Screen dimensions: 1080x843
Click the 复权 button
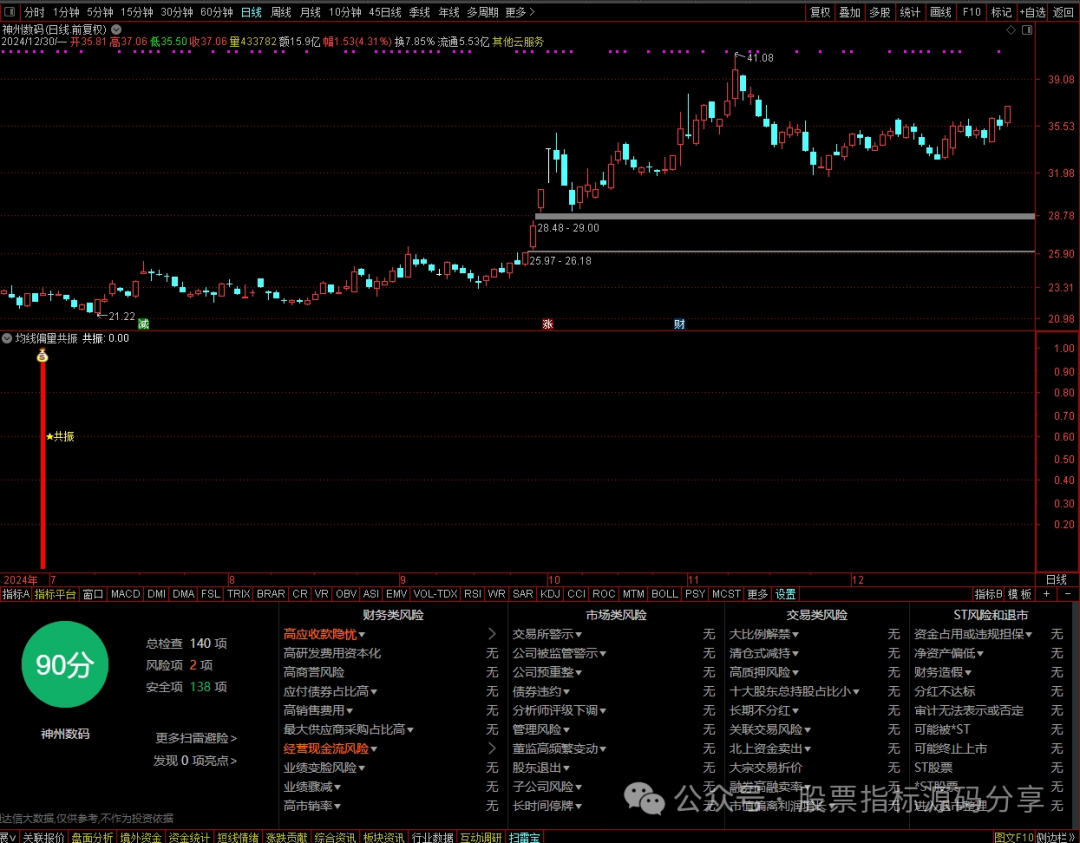820,12
